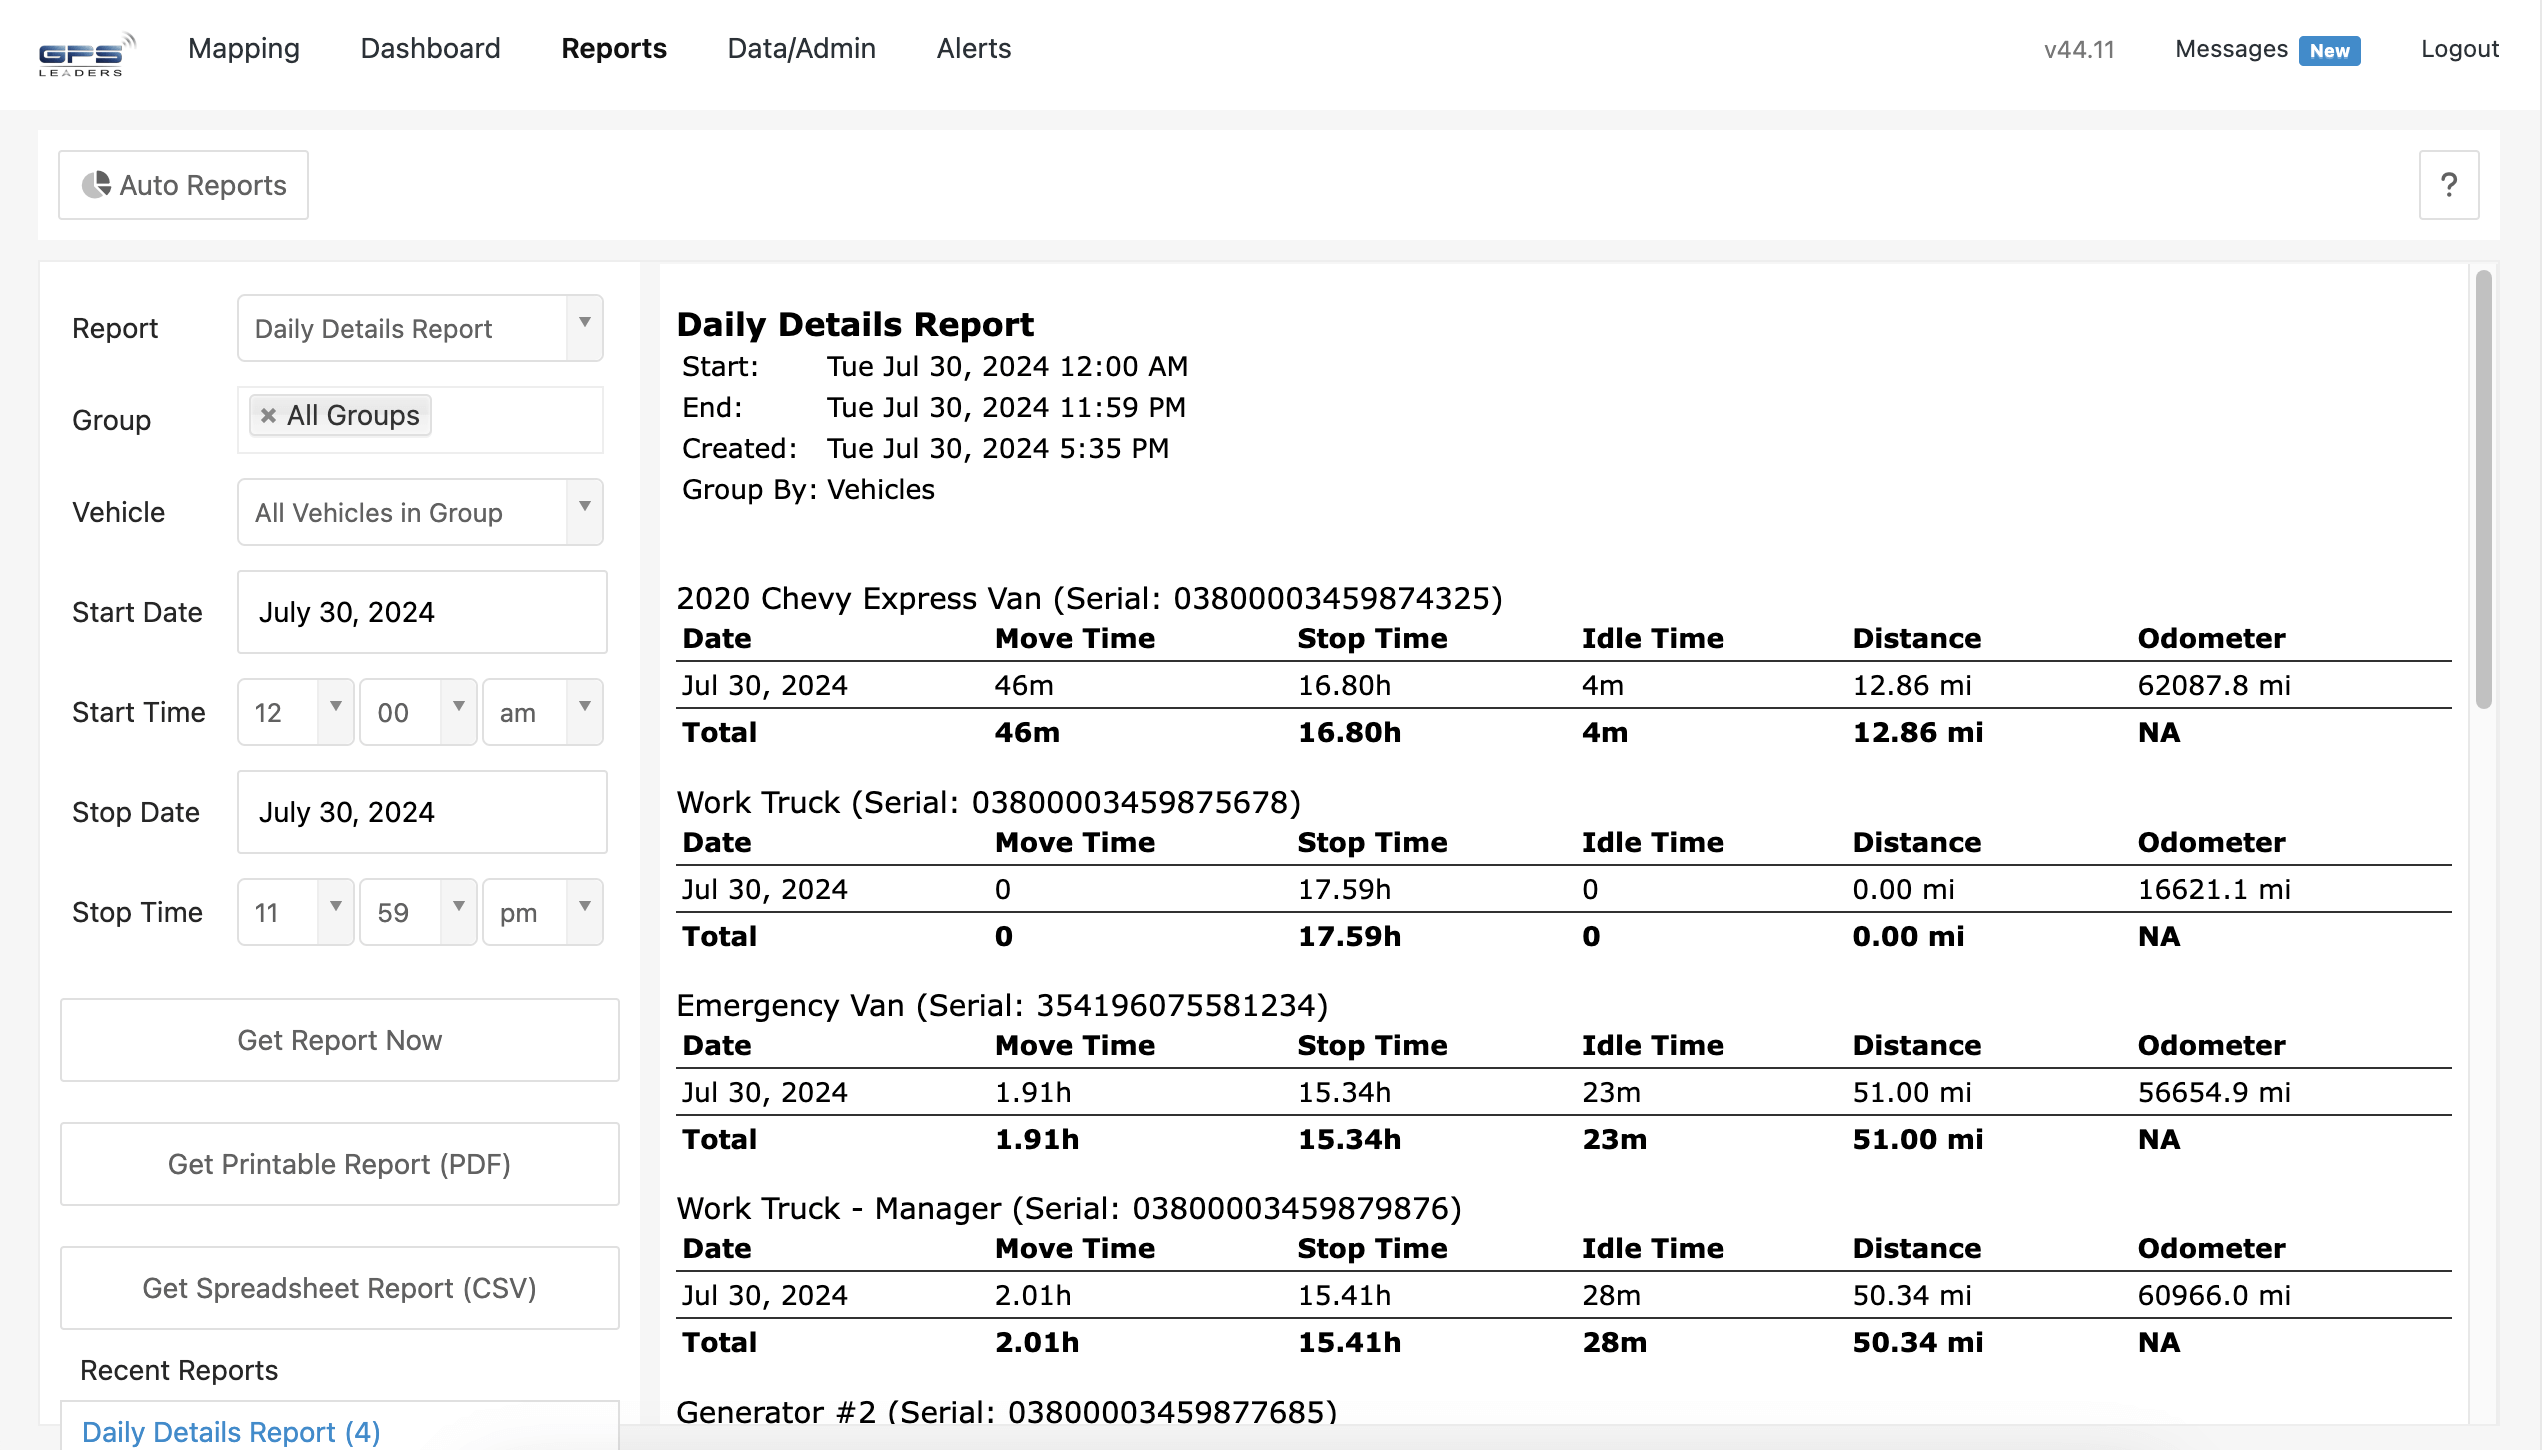
Task: Go to the Mapping menu
Action: tap(243, 48)
